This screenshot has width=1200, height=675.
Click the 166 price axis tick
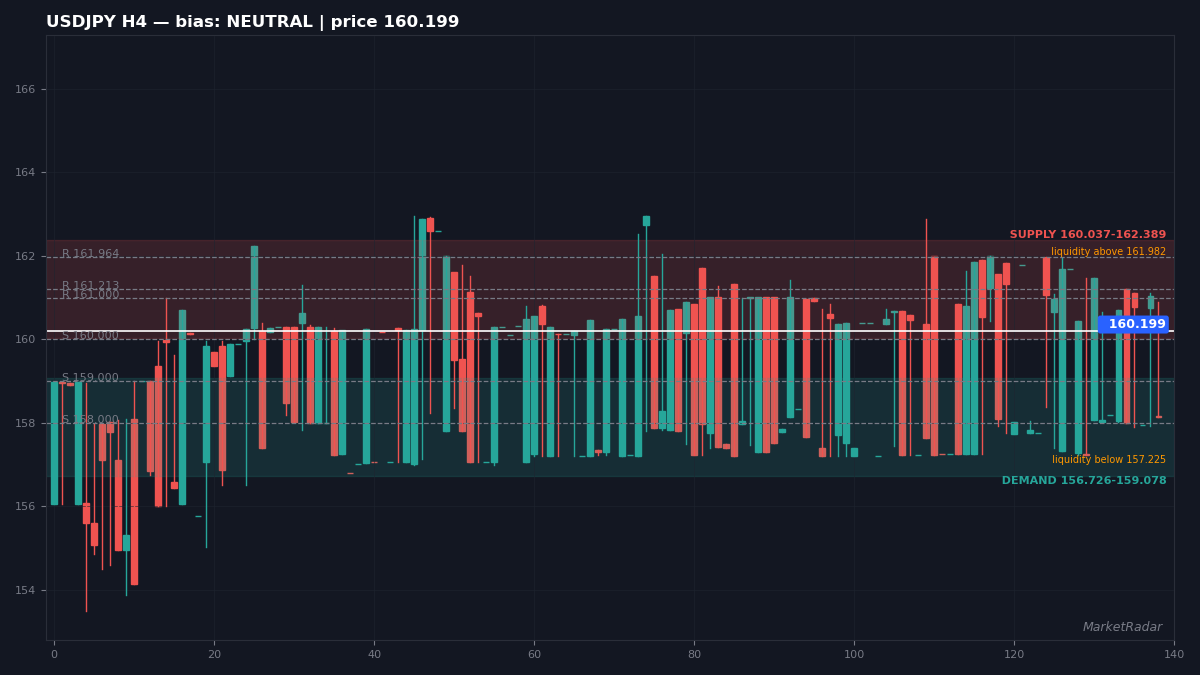[x=25, y=90]
